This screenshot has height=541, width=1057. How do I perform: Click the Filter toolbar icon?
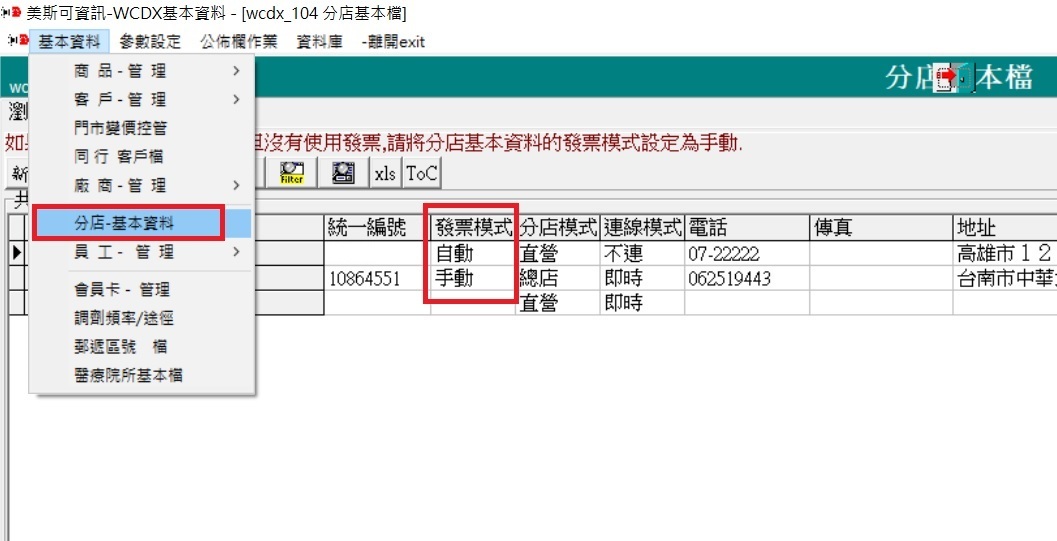point(292,173)
